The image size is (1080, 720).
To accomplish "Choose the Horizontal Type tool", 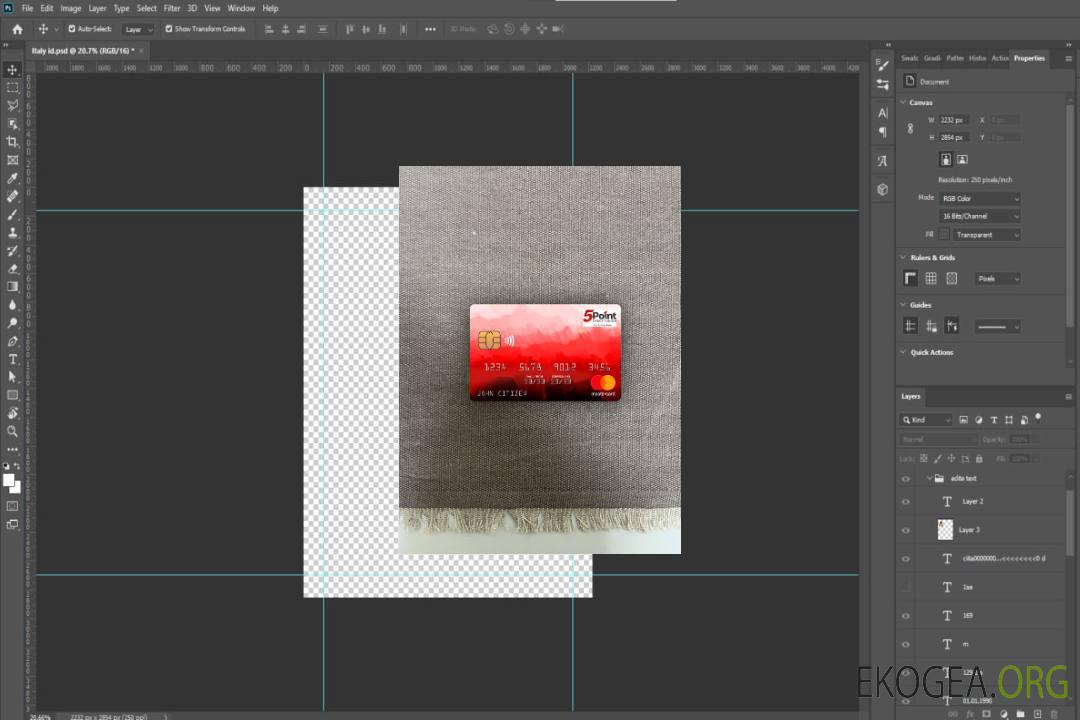I will (12, 359).
